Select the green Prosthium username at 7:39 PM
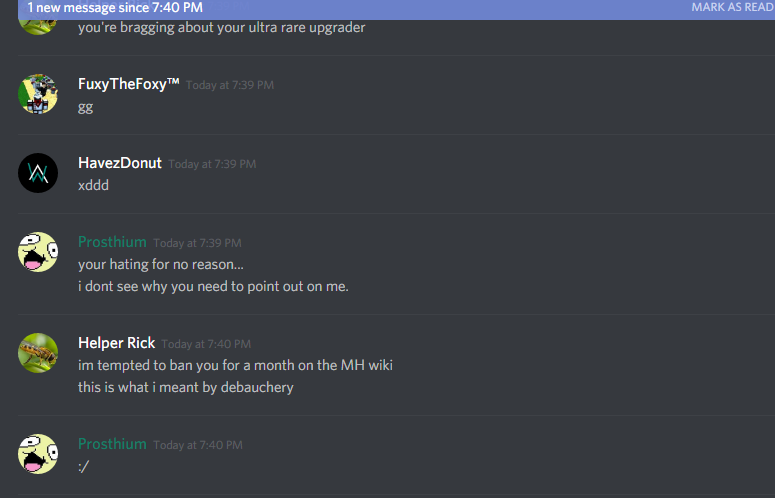This screenshot has width=775, height=498. coord(112,242)
